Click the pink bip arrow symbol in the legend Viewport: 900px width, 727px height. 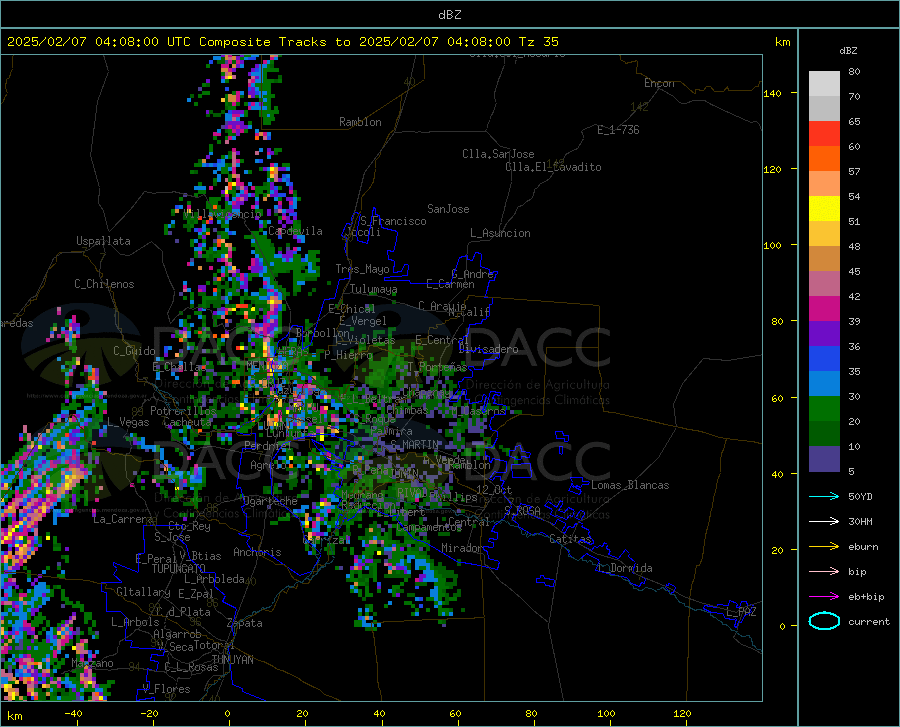tap(824, 572)
